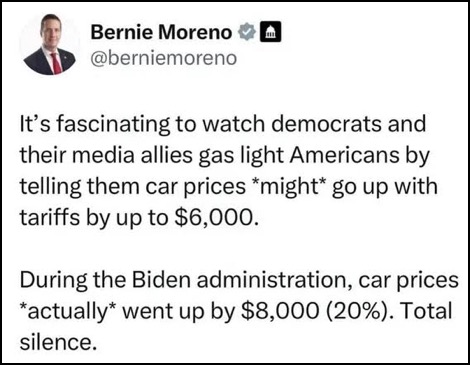The width and height of the screenshot is (470, 365).
Task: Select the word democrats
Action: [326, 124]
